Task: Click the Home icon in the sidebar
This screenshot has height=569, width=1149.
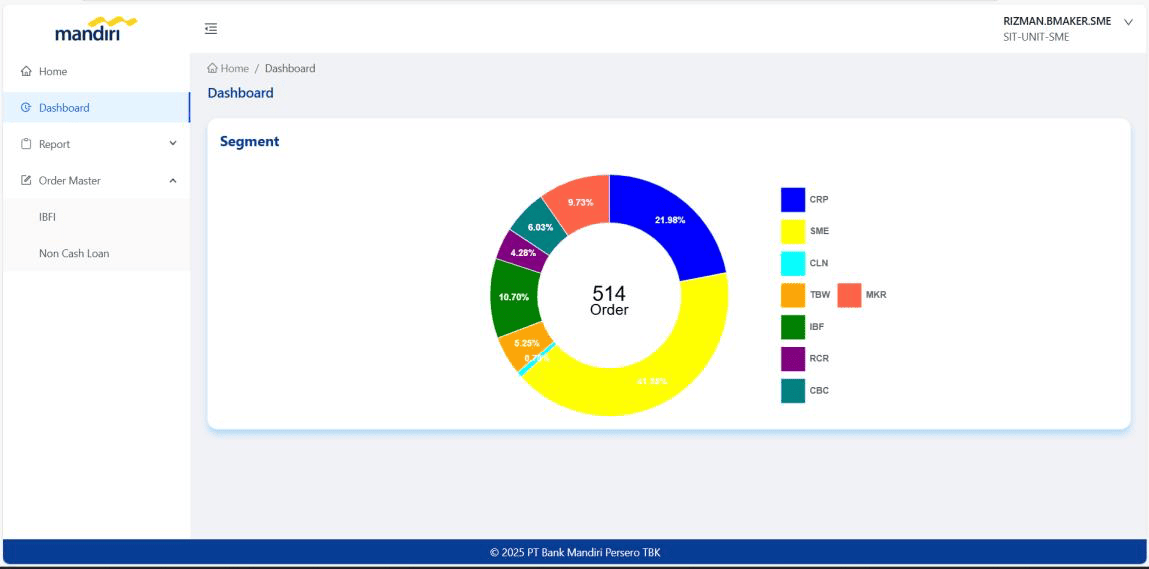Action: (x=26, y=71)
